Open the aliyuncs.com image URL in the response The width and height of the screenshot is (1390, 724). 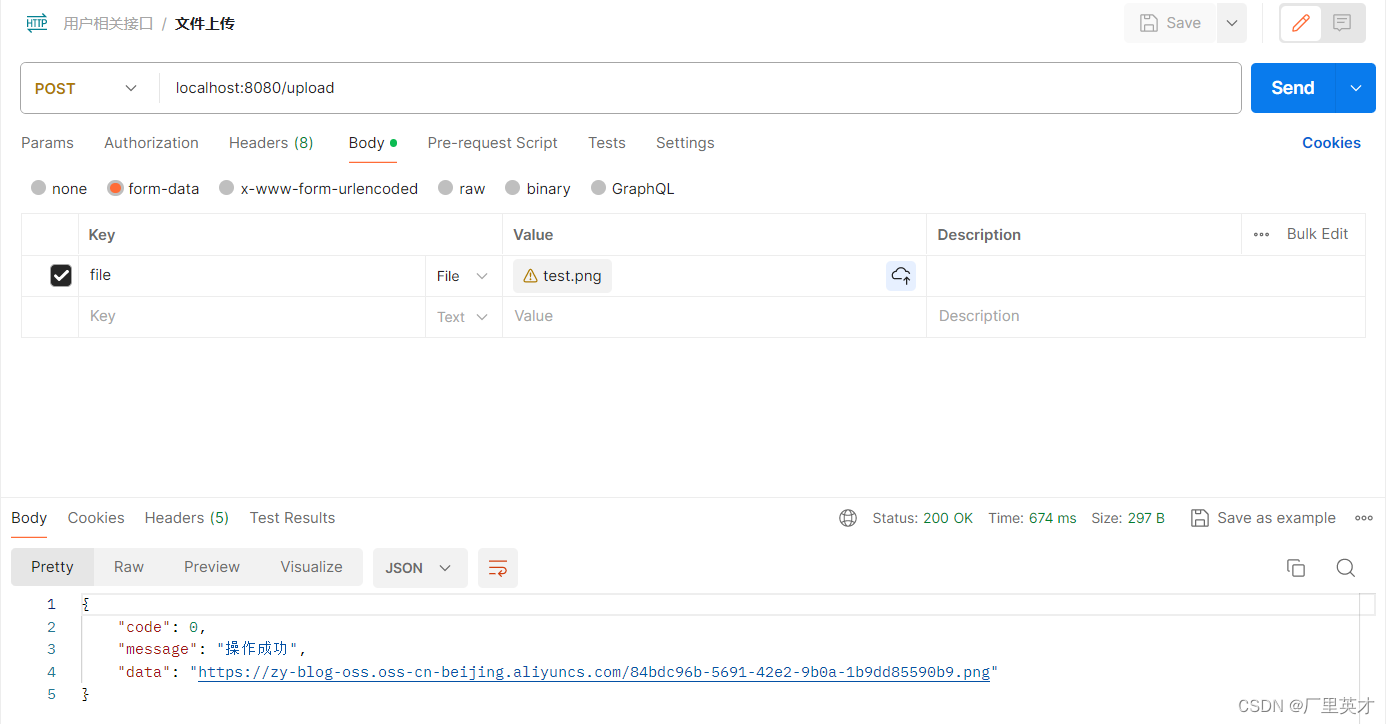click(594, 672)
